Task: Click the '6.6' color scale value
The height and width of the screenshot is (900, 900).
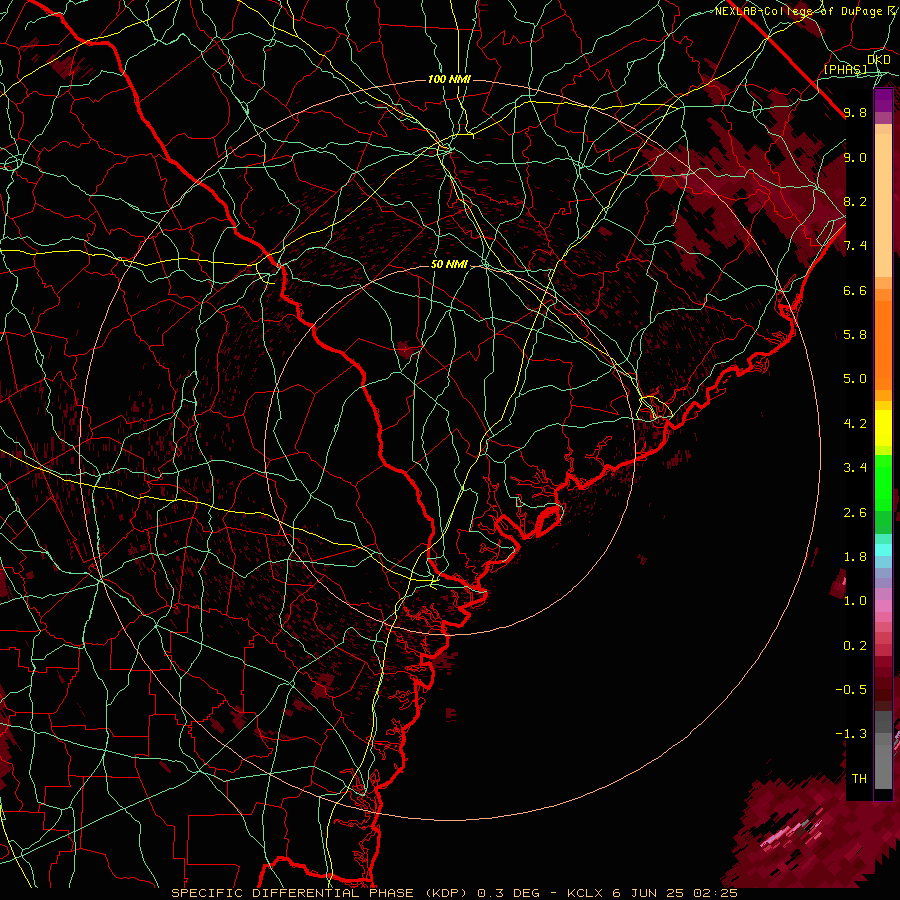Action: 855,290
